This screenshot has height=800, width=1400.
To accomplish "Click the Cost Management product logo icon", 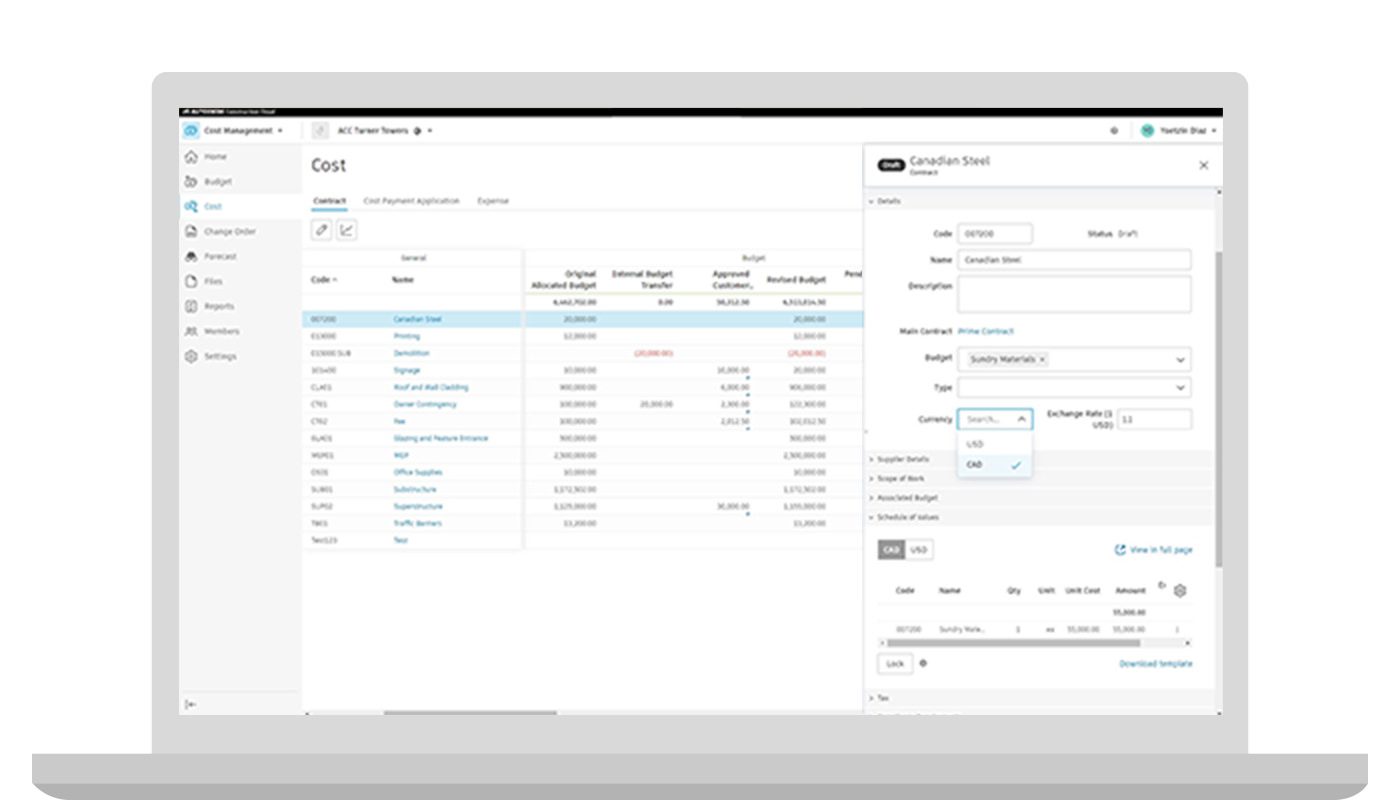I will 190,130.
